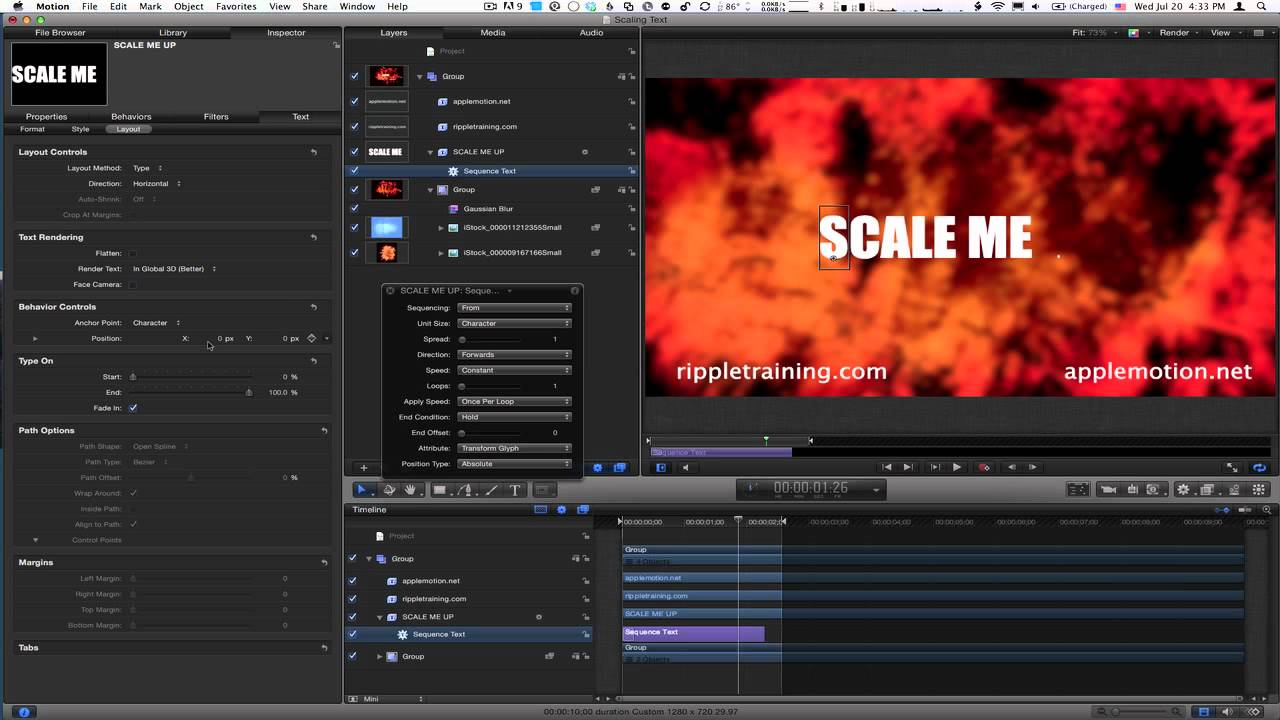Click the plus add button under Layers
Screen dimensions: 1280x720
pos(364,467)
